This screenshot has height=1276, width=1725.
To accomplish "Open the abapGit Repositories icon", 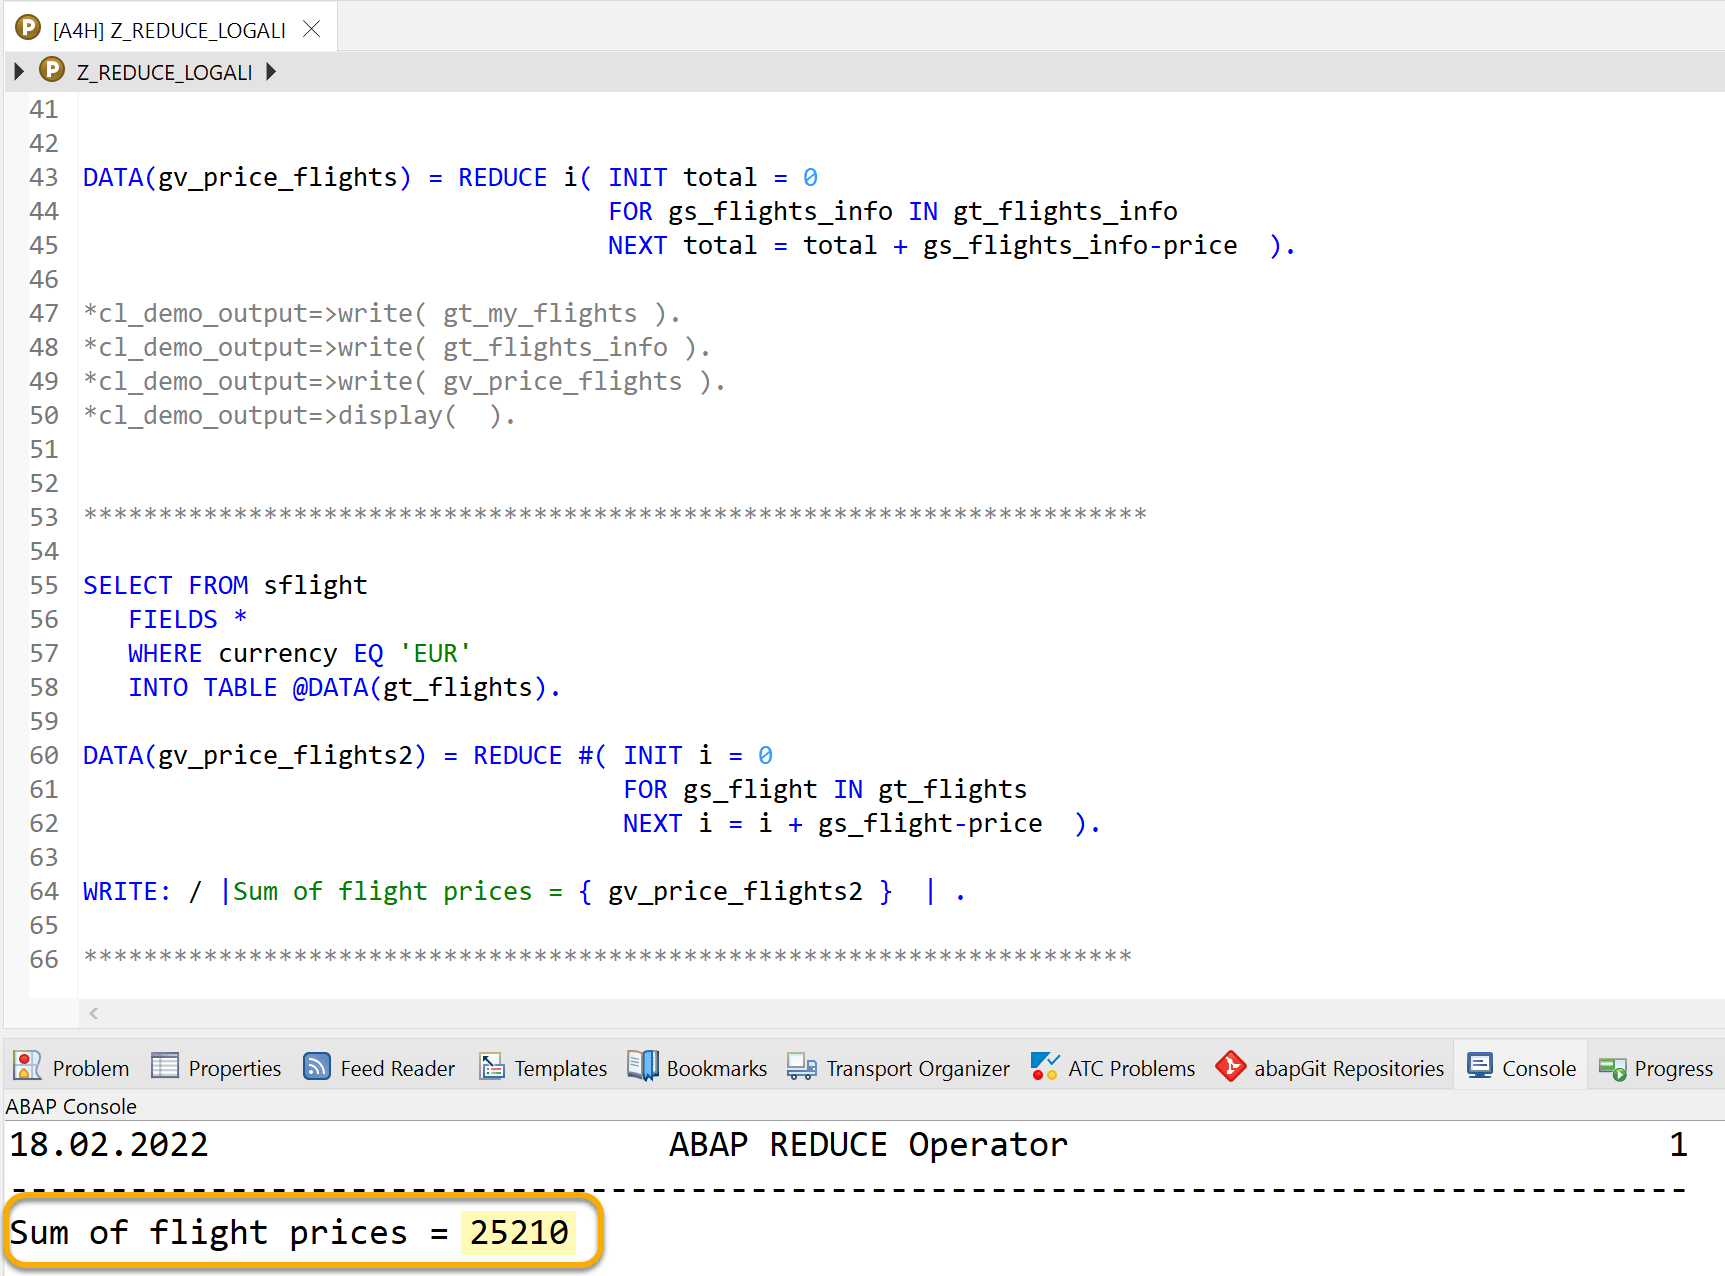I will coord(1231,1067).
